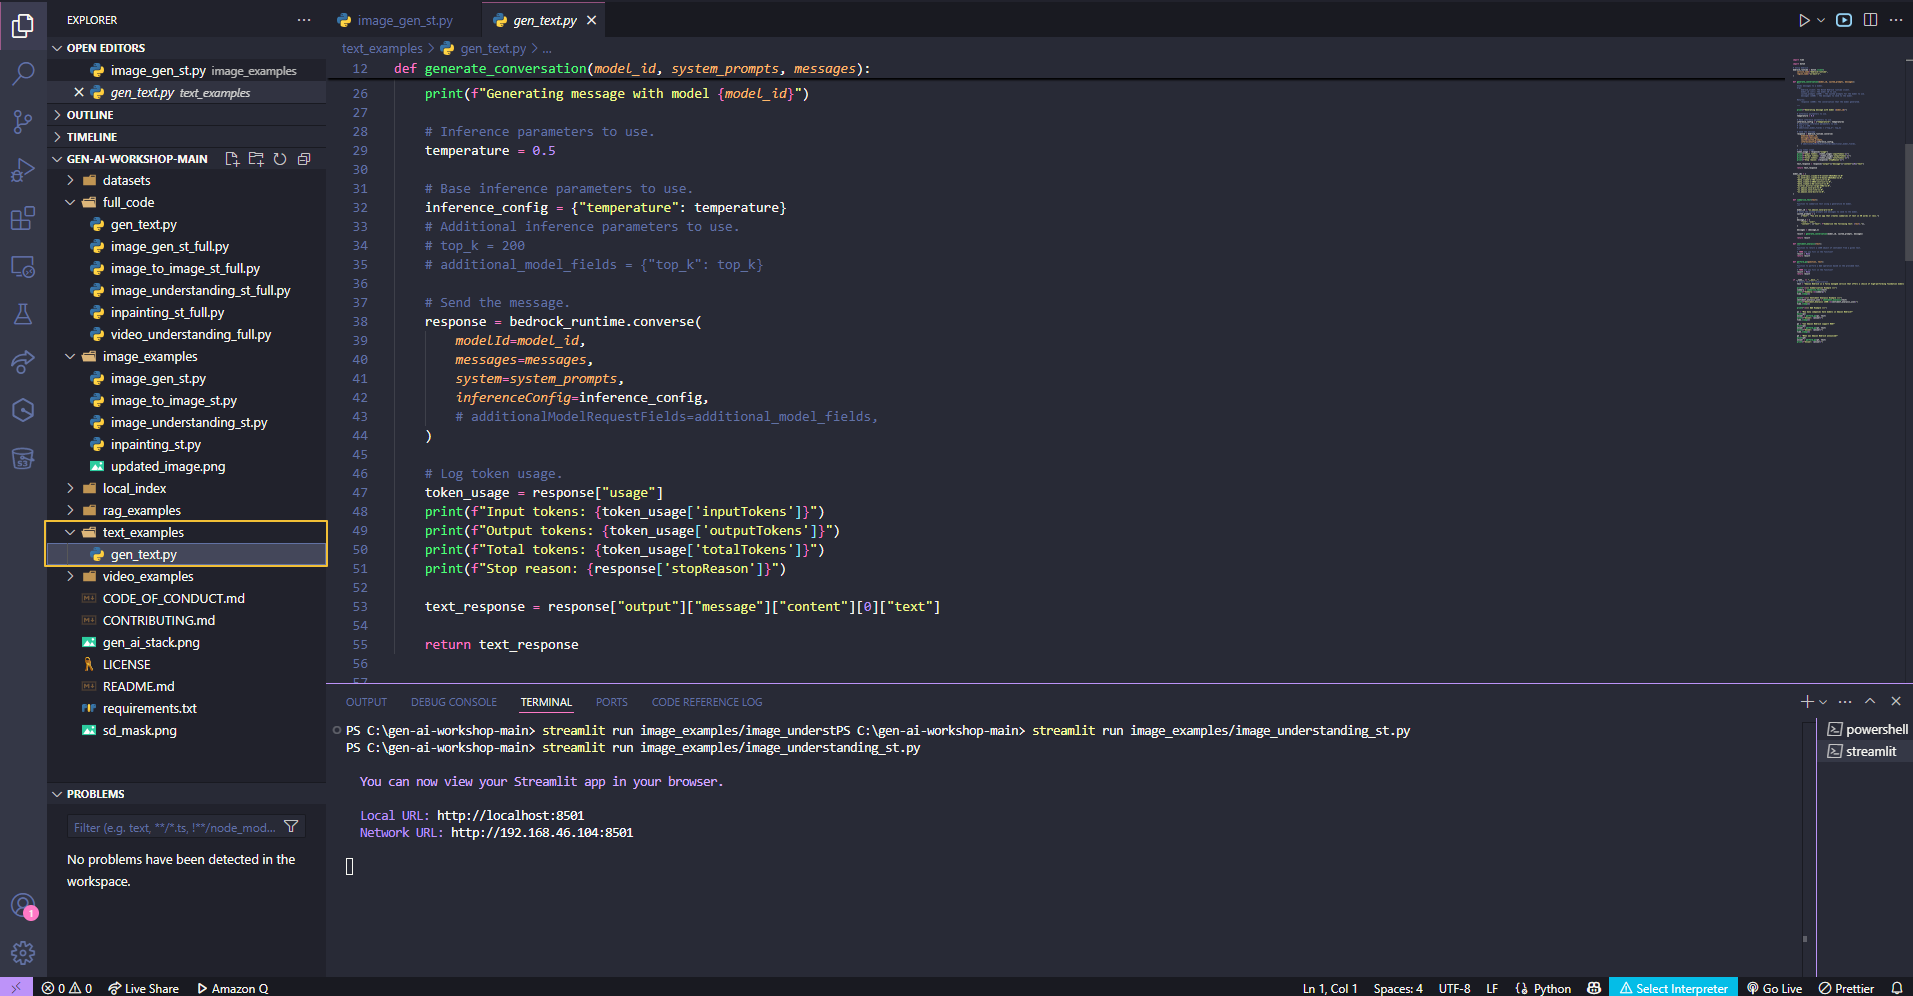The height and width of the screenshot is (996, 1913).
Task: Open the Extensions view
Action: pos(23,218)
